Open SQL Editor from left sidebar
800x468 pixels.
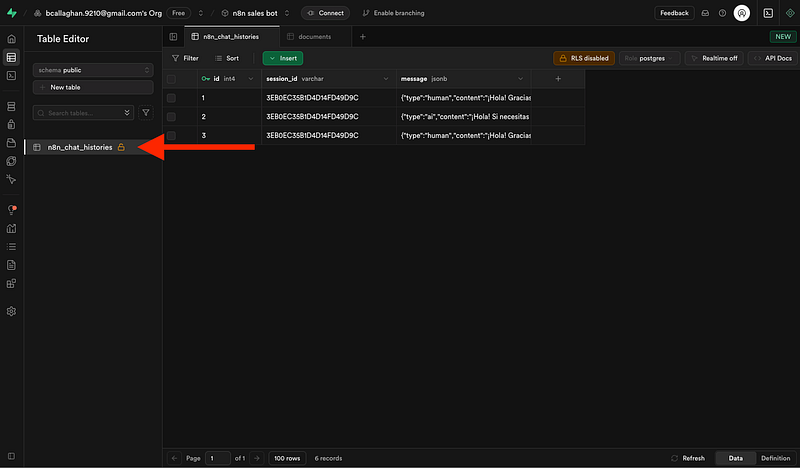(11, 76)
